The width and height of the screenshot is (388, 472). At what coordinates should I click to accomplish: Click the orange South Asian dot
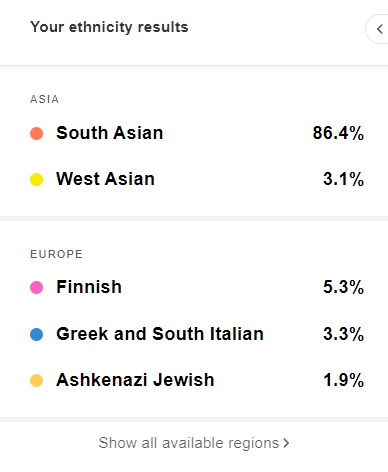(x=36, y=133)
